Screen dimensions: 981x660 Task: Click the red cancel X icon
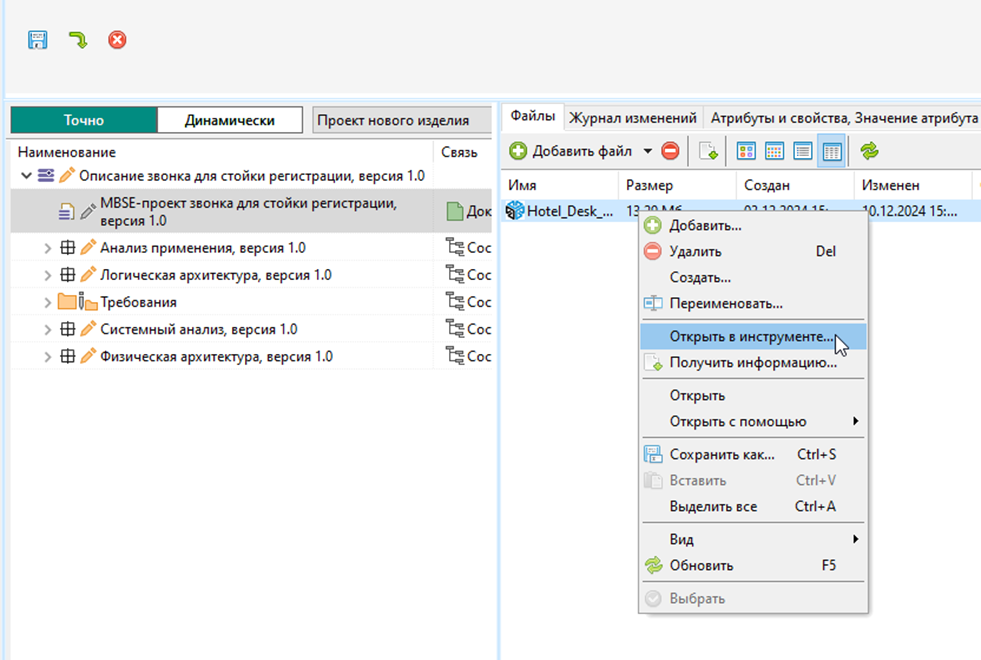[x=117, y=40]
